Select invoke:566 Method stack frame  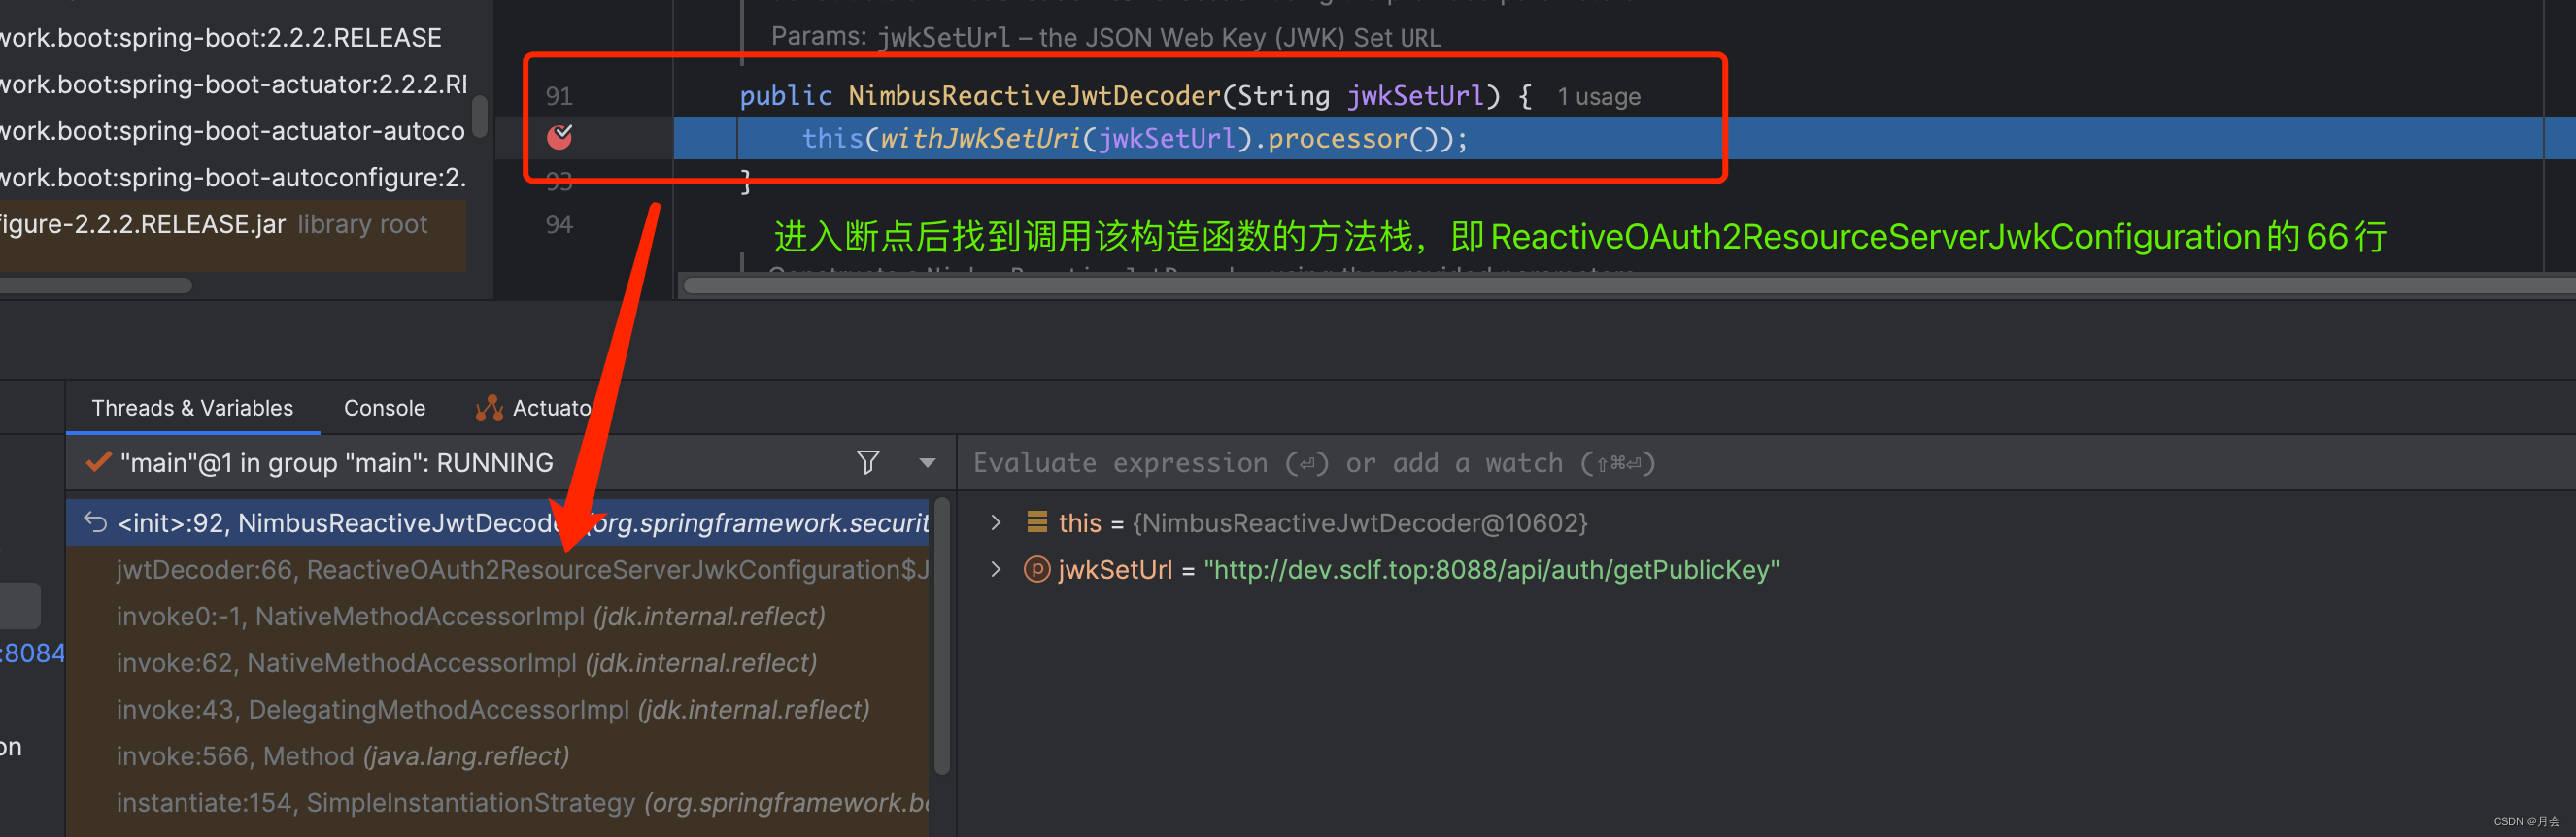[342, 756]
